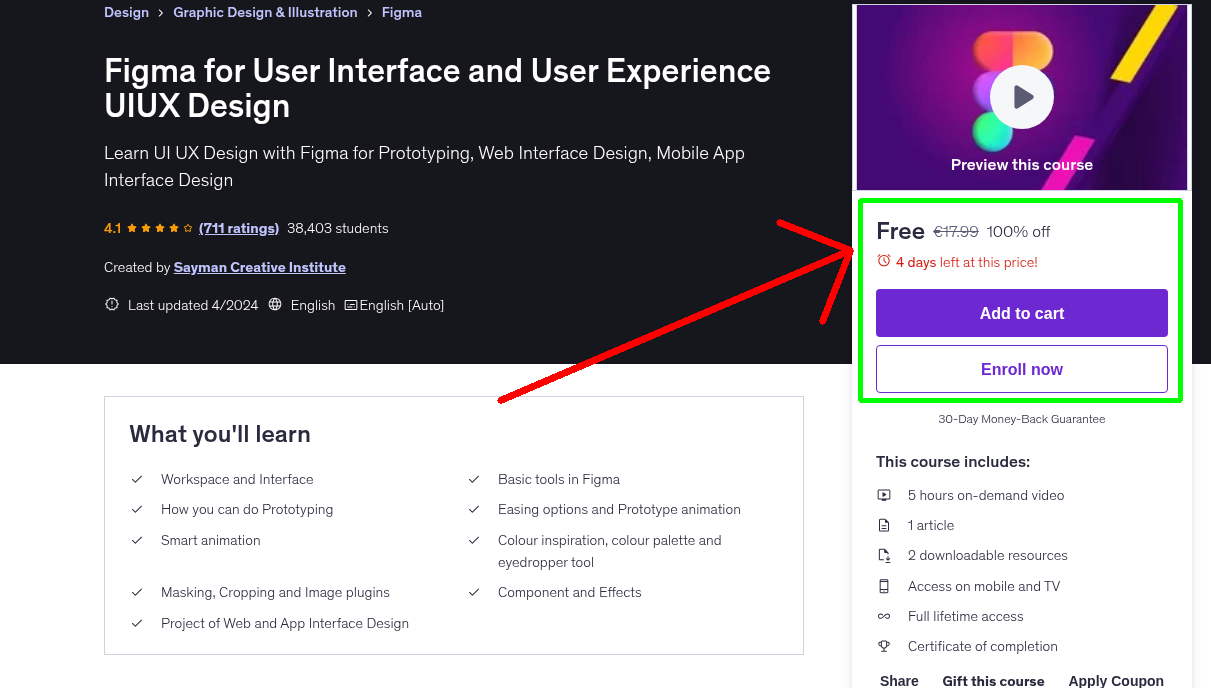Screen dimensions: 1211x688
Task: Click the article document icon
Action: (884, 525)
